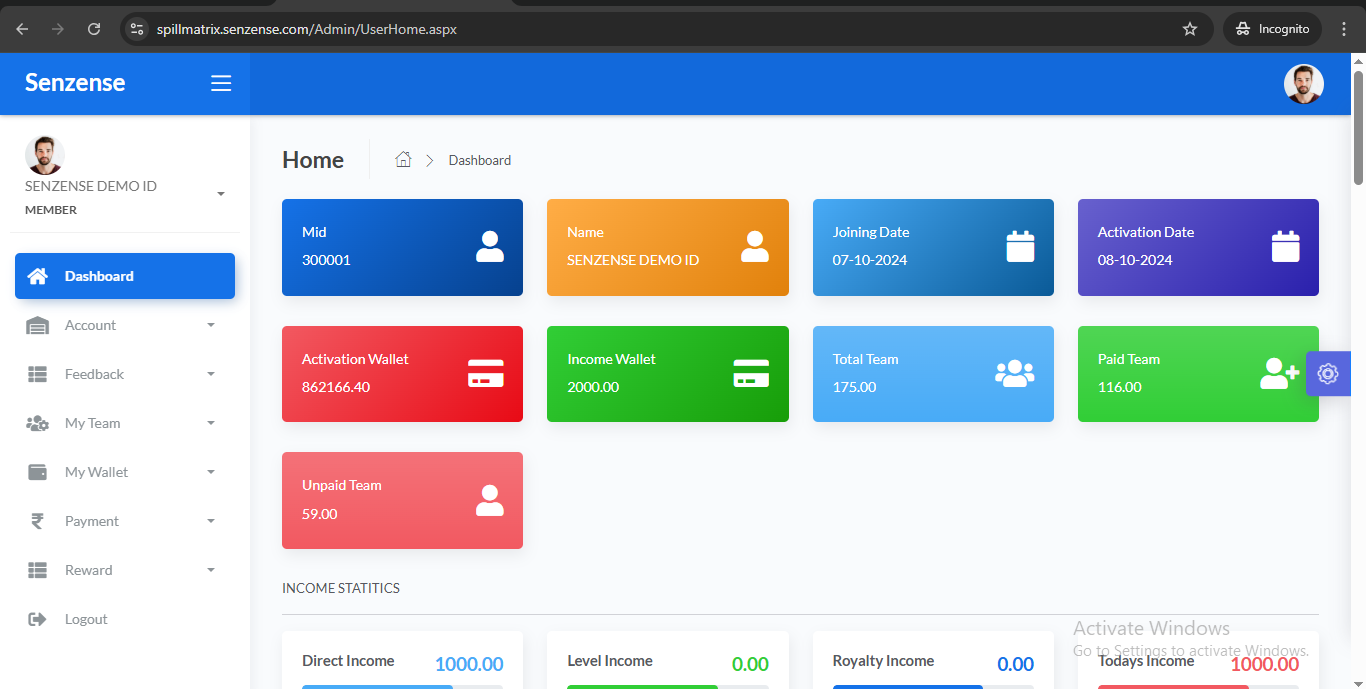Click the Income Wallet amount 2000.00
This screenshot has height=689, width=1366.
[x=593, y=387]
